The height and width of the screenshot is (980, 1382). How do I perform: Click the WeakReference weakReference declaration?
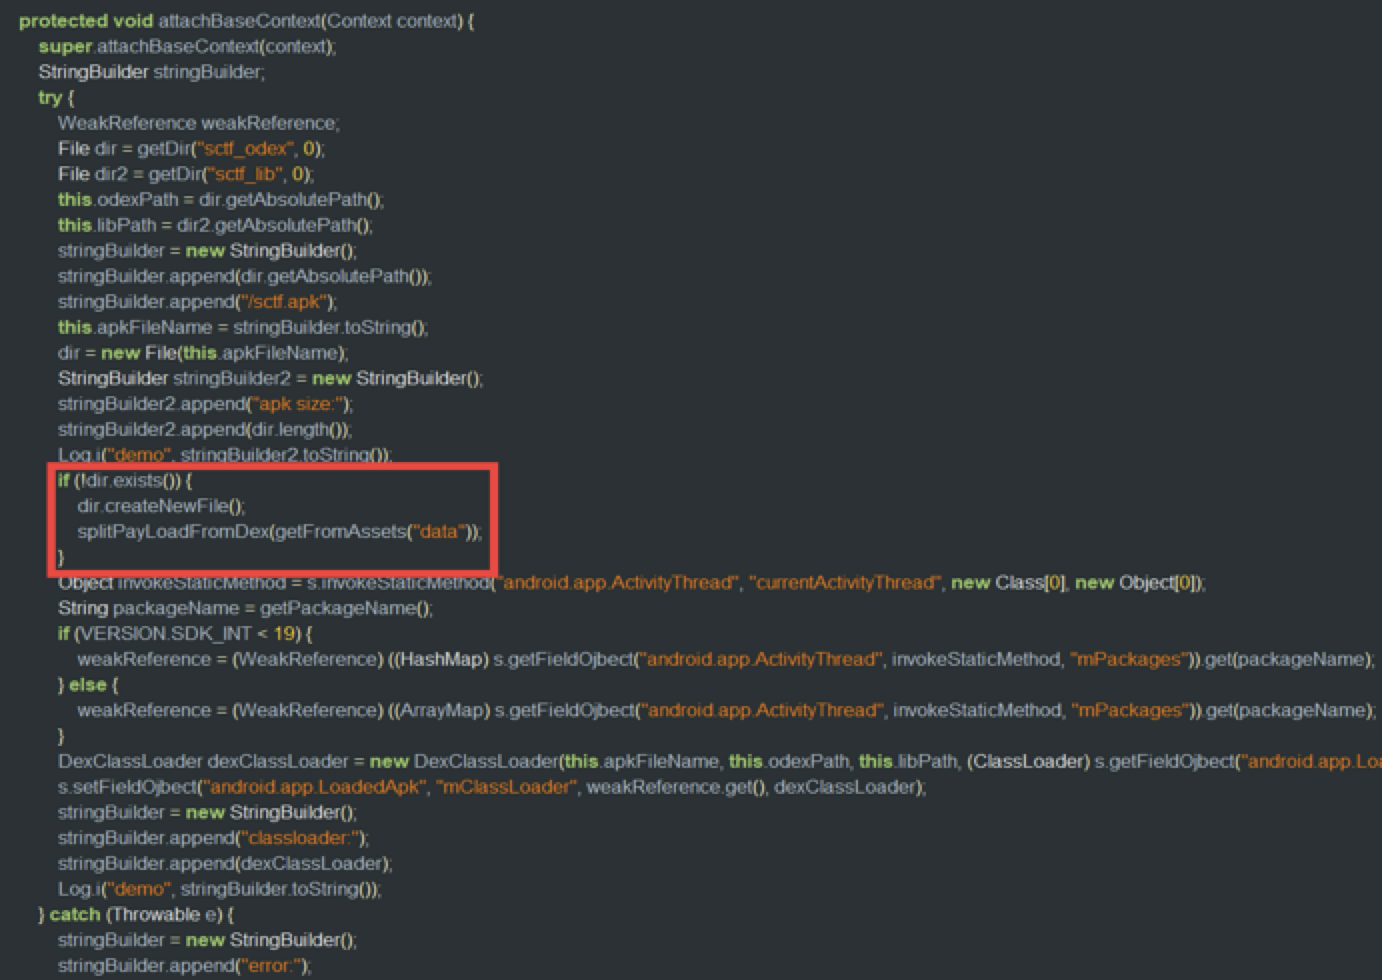(x=198, y=123)
